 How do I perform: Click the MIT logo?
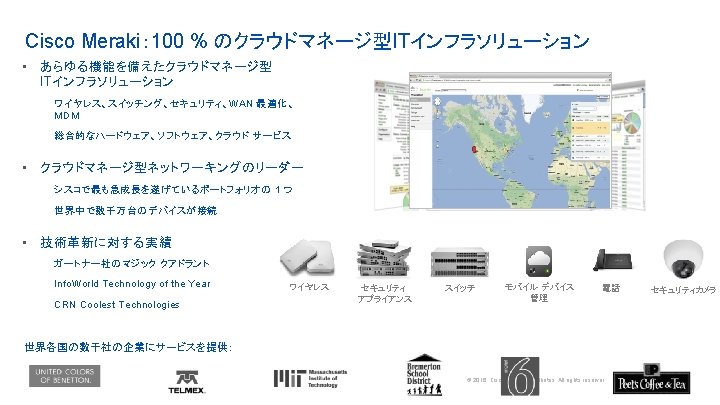click(x=310, y=379)
